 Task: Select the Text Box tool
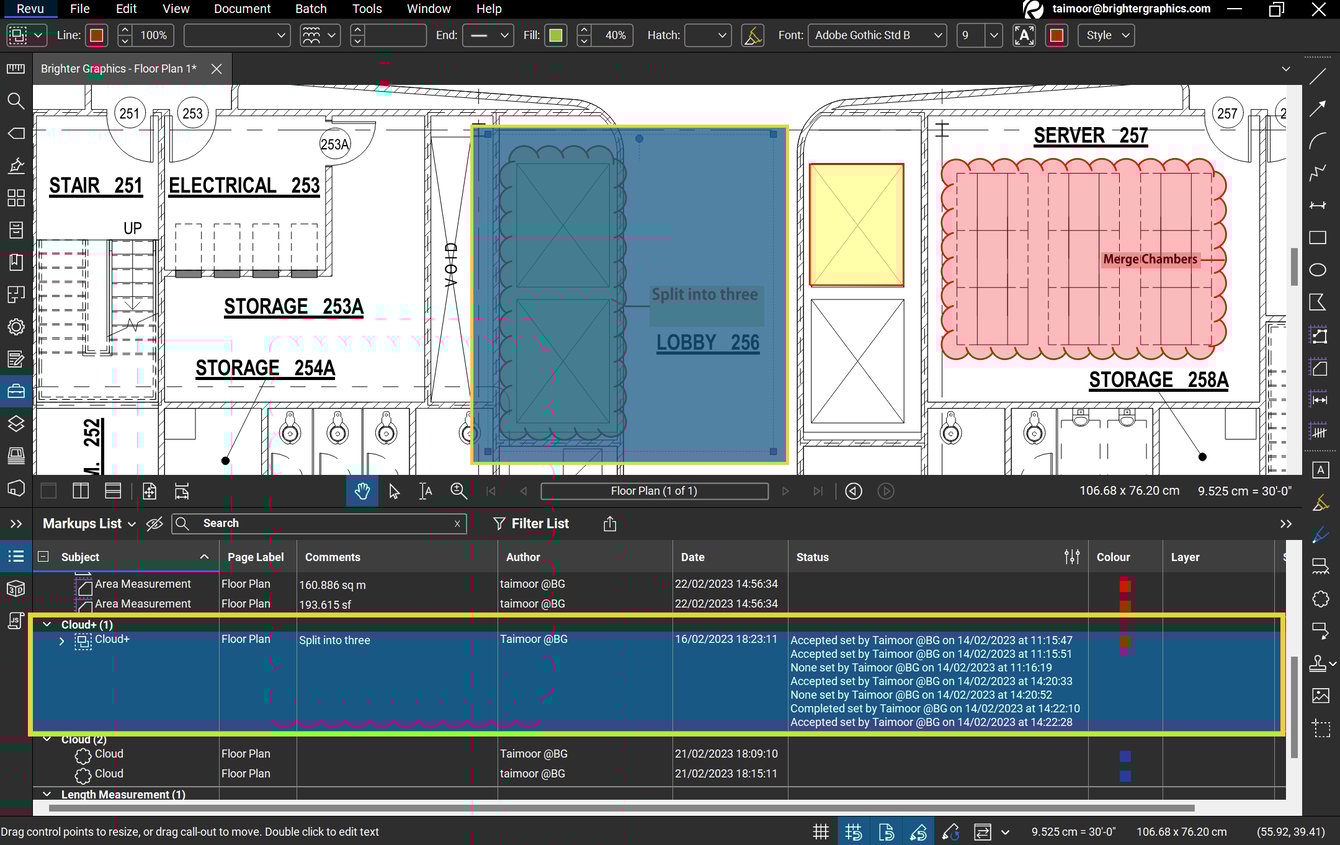point(1320,470)
